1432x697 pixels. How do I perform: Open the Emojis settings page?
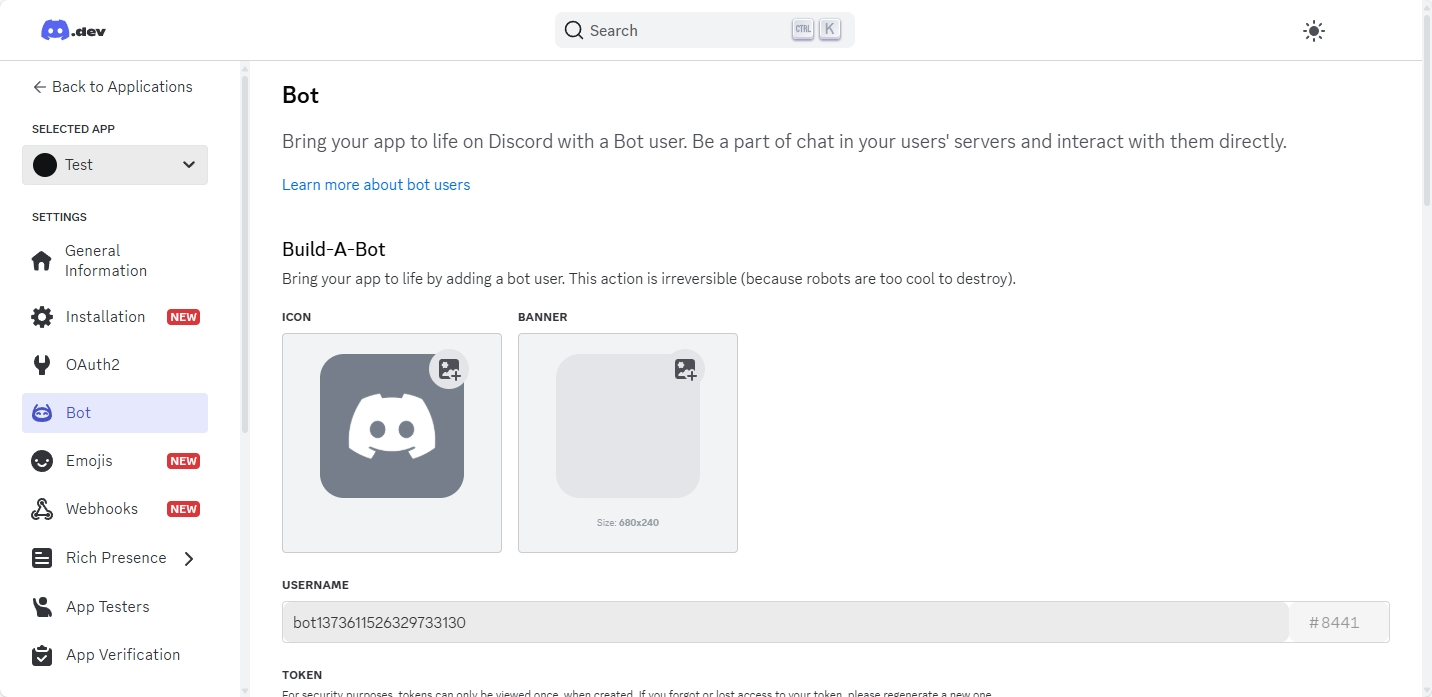coord(115,461)
